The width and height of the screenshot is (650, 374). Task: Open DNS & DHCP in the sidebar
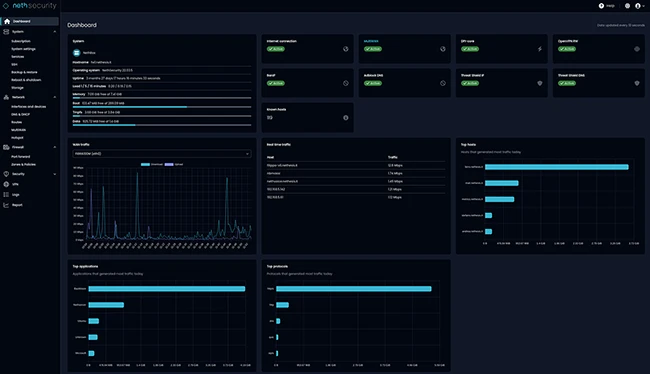pyautogui.click(x=20, y=114)
